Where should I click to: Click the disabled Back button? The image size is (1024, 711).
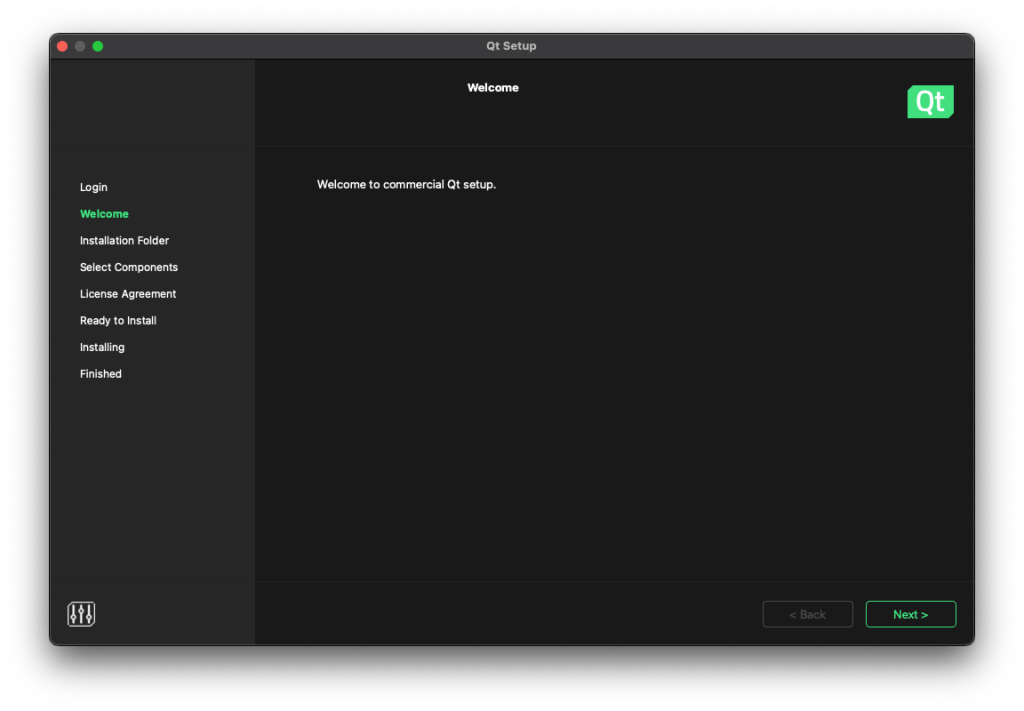807,614
